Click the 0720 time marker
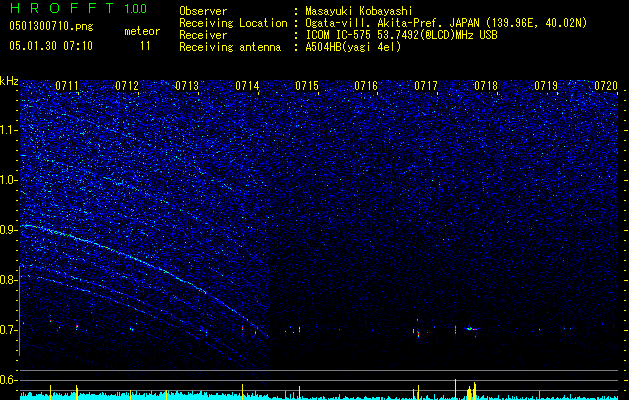This screenshot has height=400, width=629. point(606,86)
